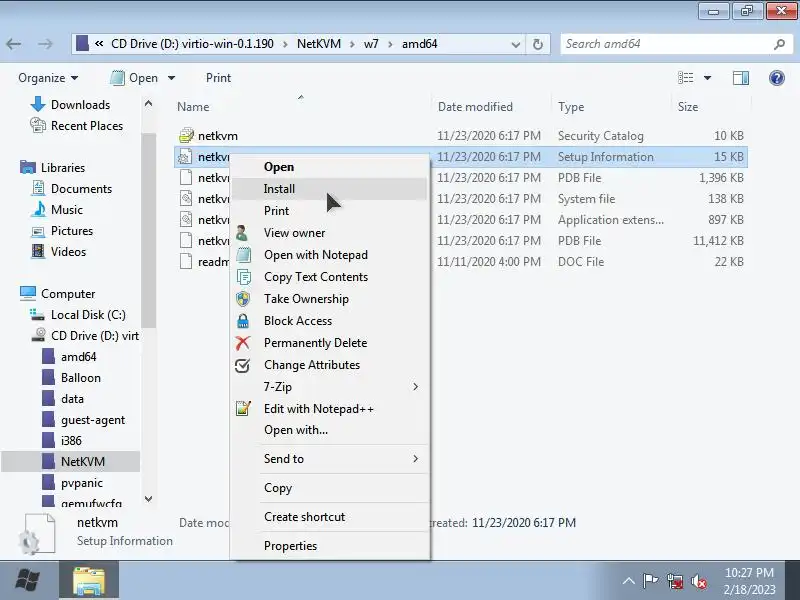Open the Organize dropdown menu
The image size is (800, 600).
click(x=48, y=78)
